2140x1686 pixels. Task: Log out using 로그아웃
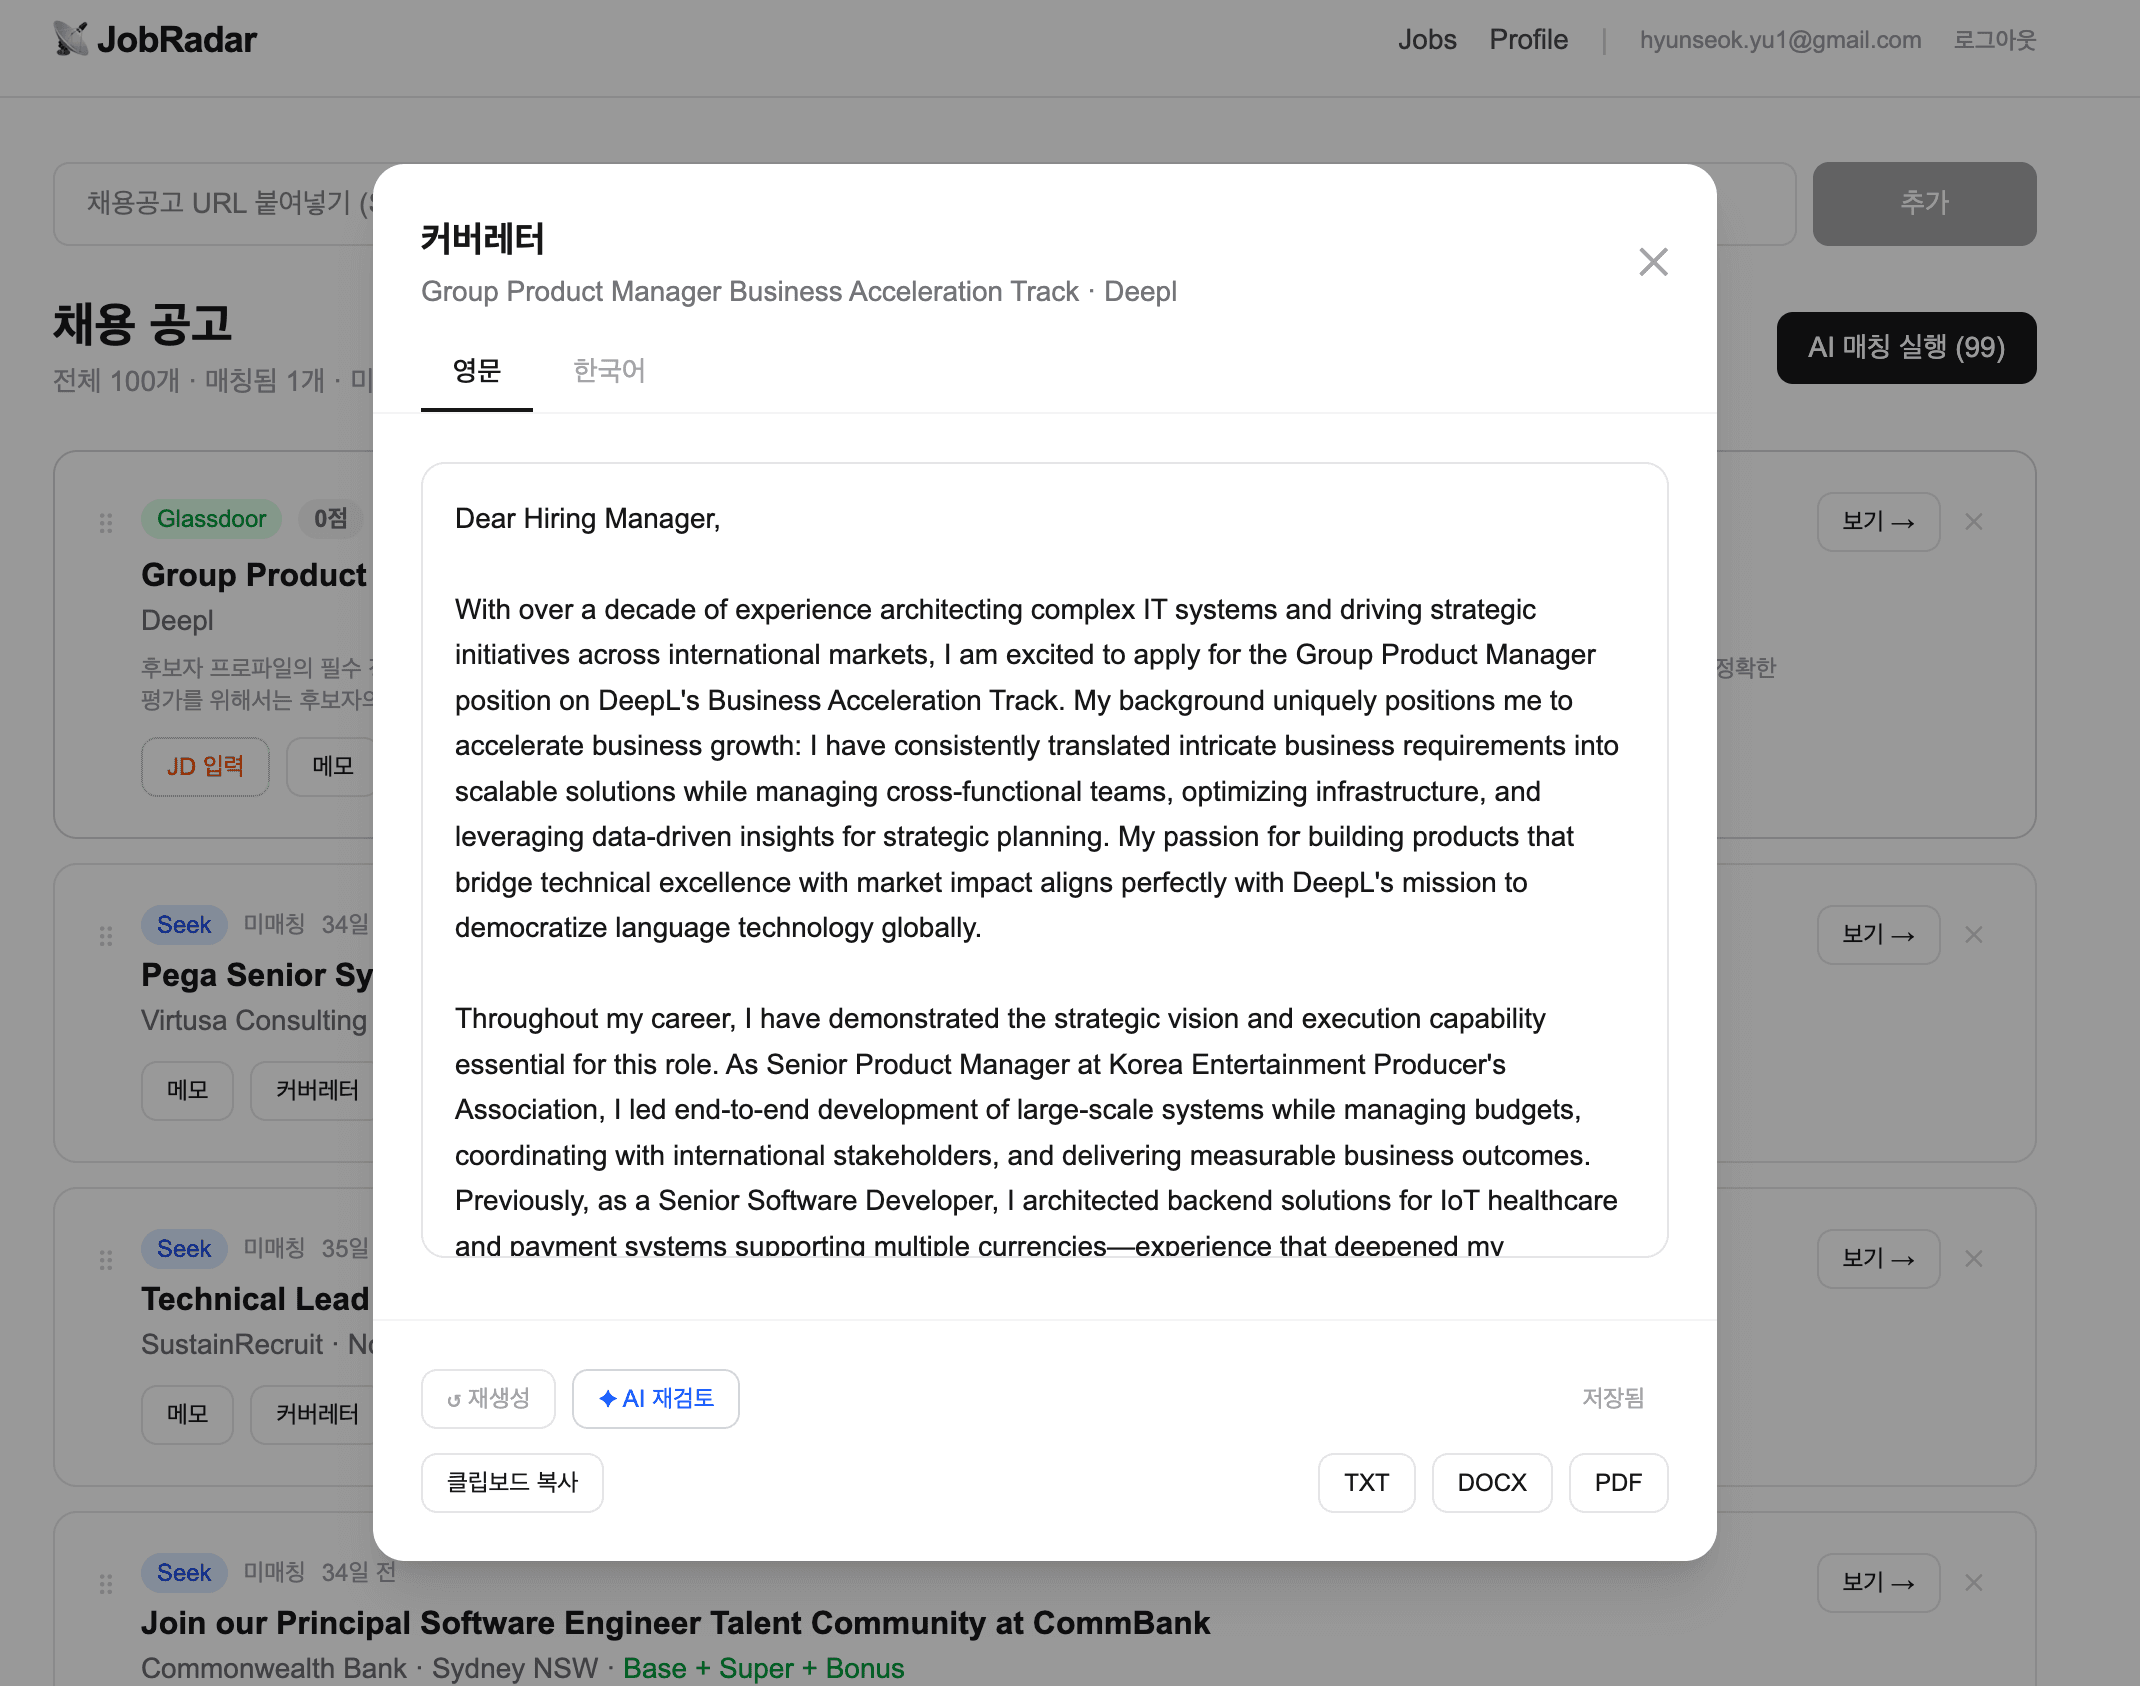[1995, 40]
